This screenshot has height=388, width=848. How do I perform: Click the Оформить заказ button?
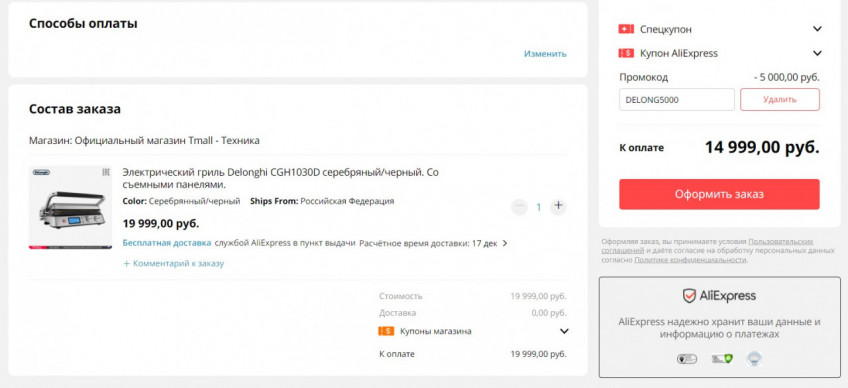[x=719, y=194]
